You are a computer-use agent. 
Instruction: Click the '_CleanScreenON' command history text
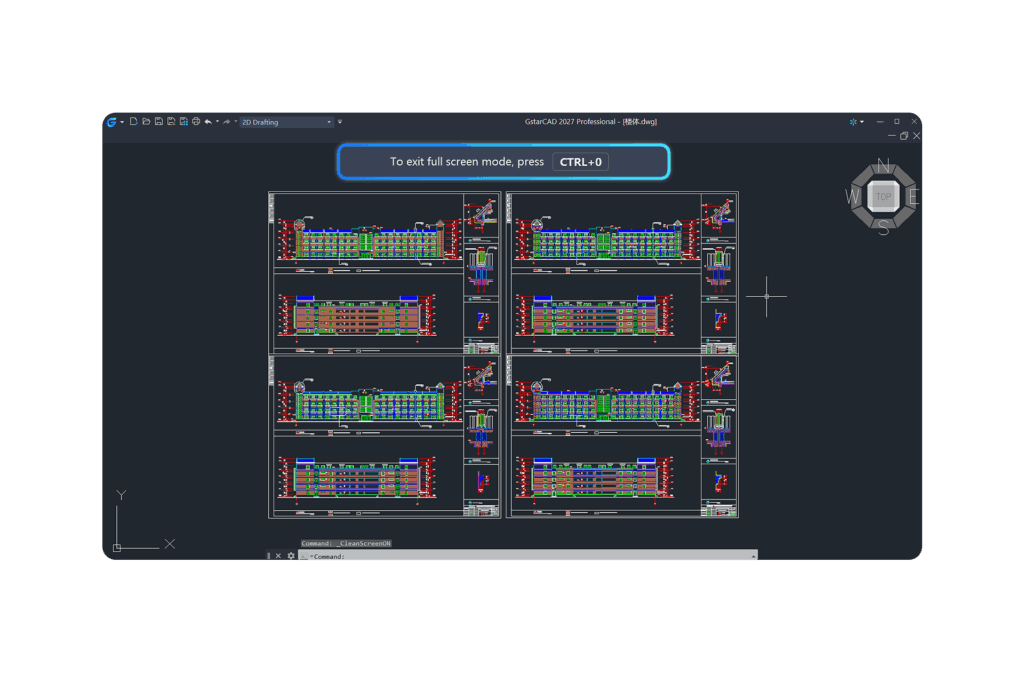click(364, 543)
